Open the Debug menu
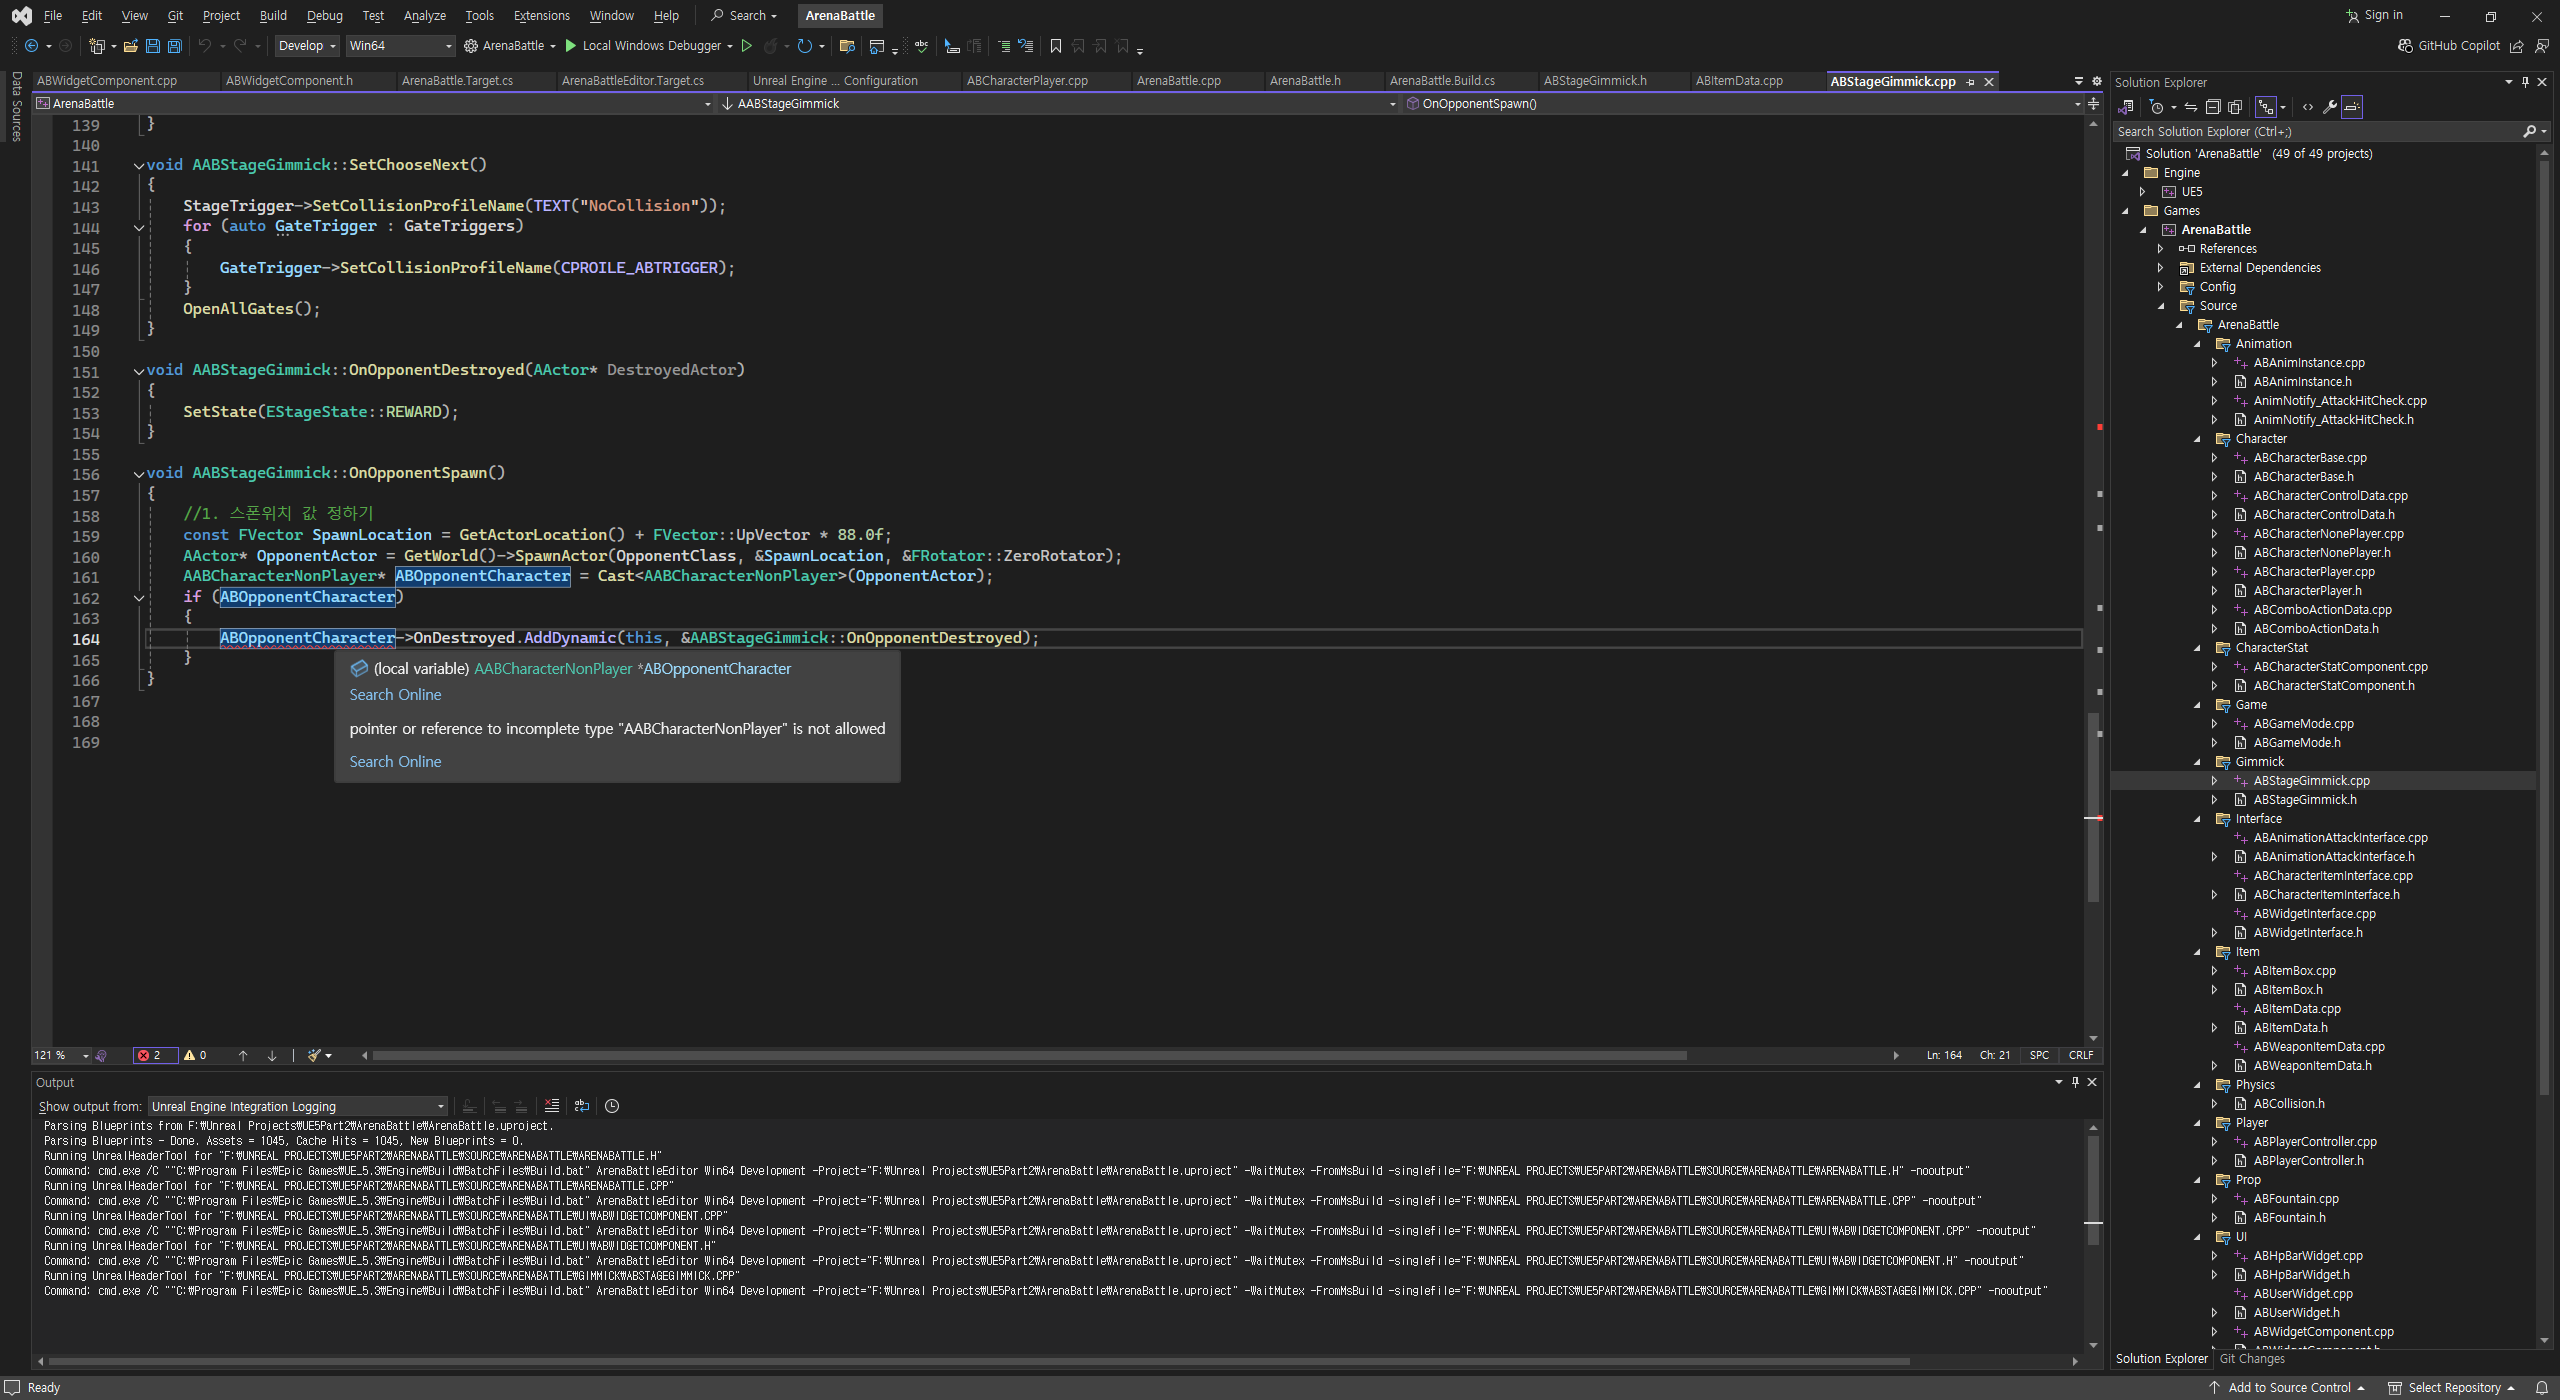Viewport: 2560px width, 1400px height. [324, 15]
